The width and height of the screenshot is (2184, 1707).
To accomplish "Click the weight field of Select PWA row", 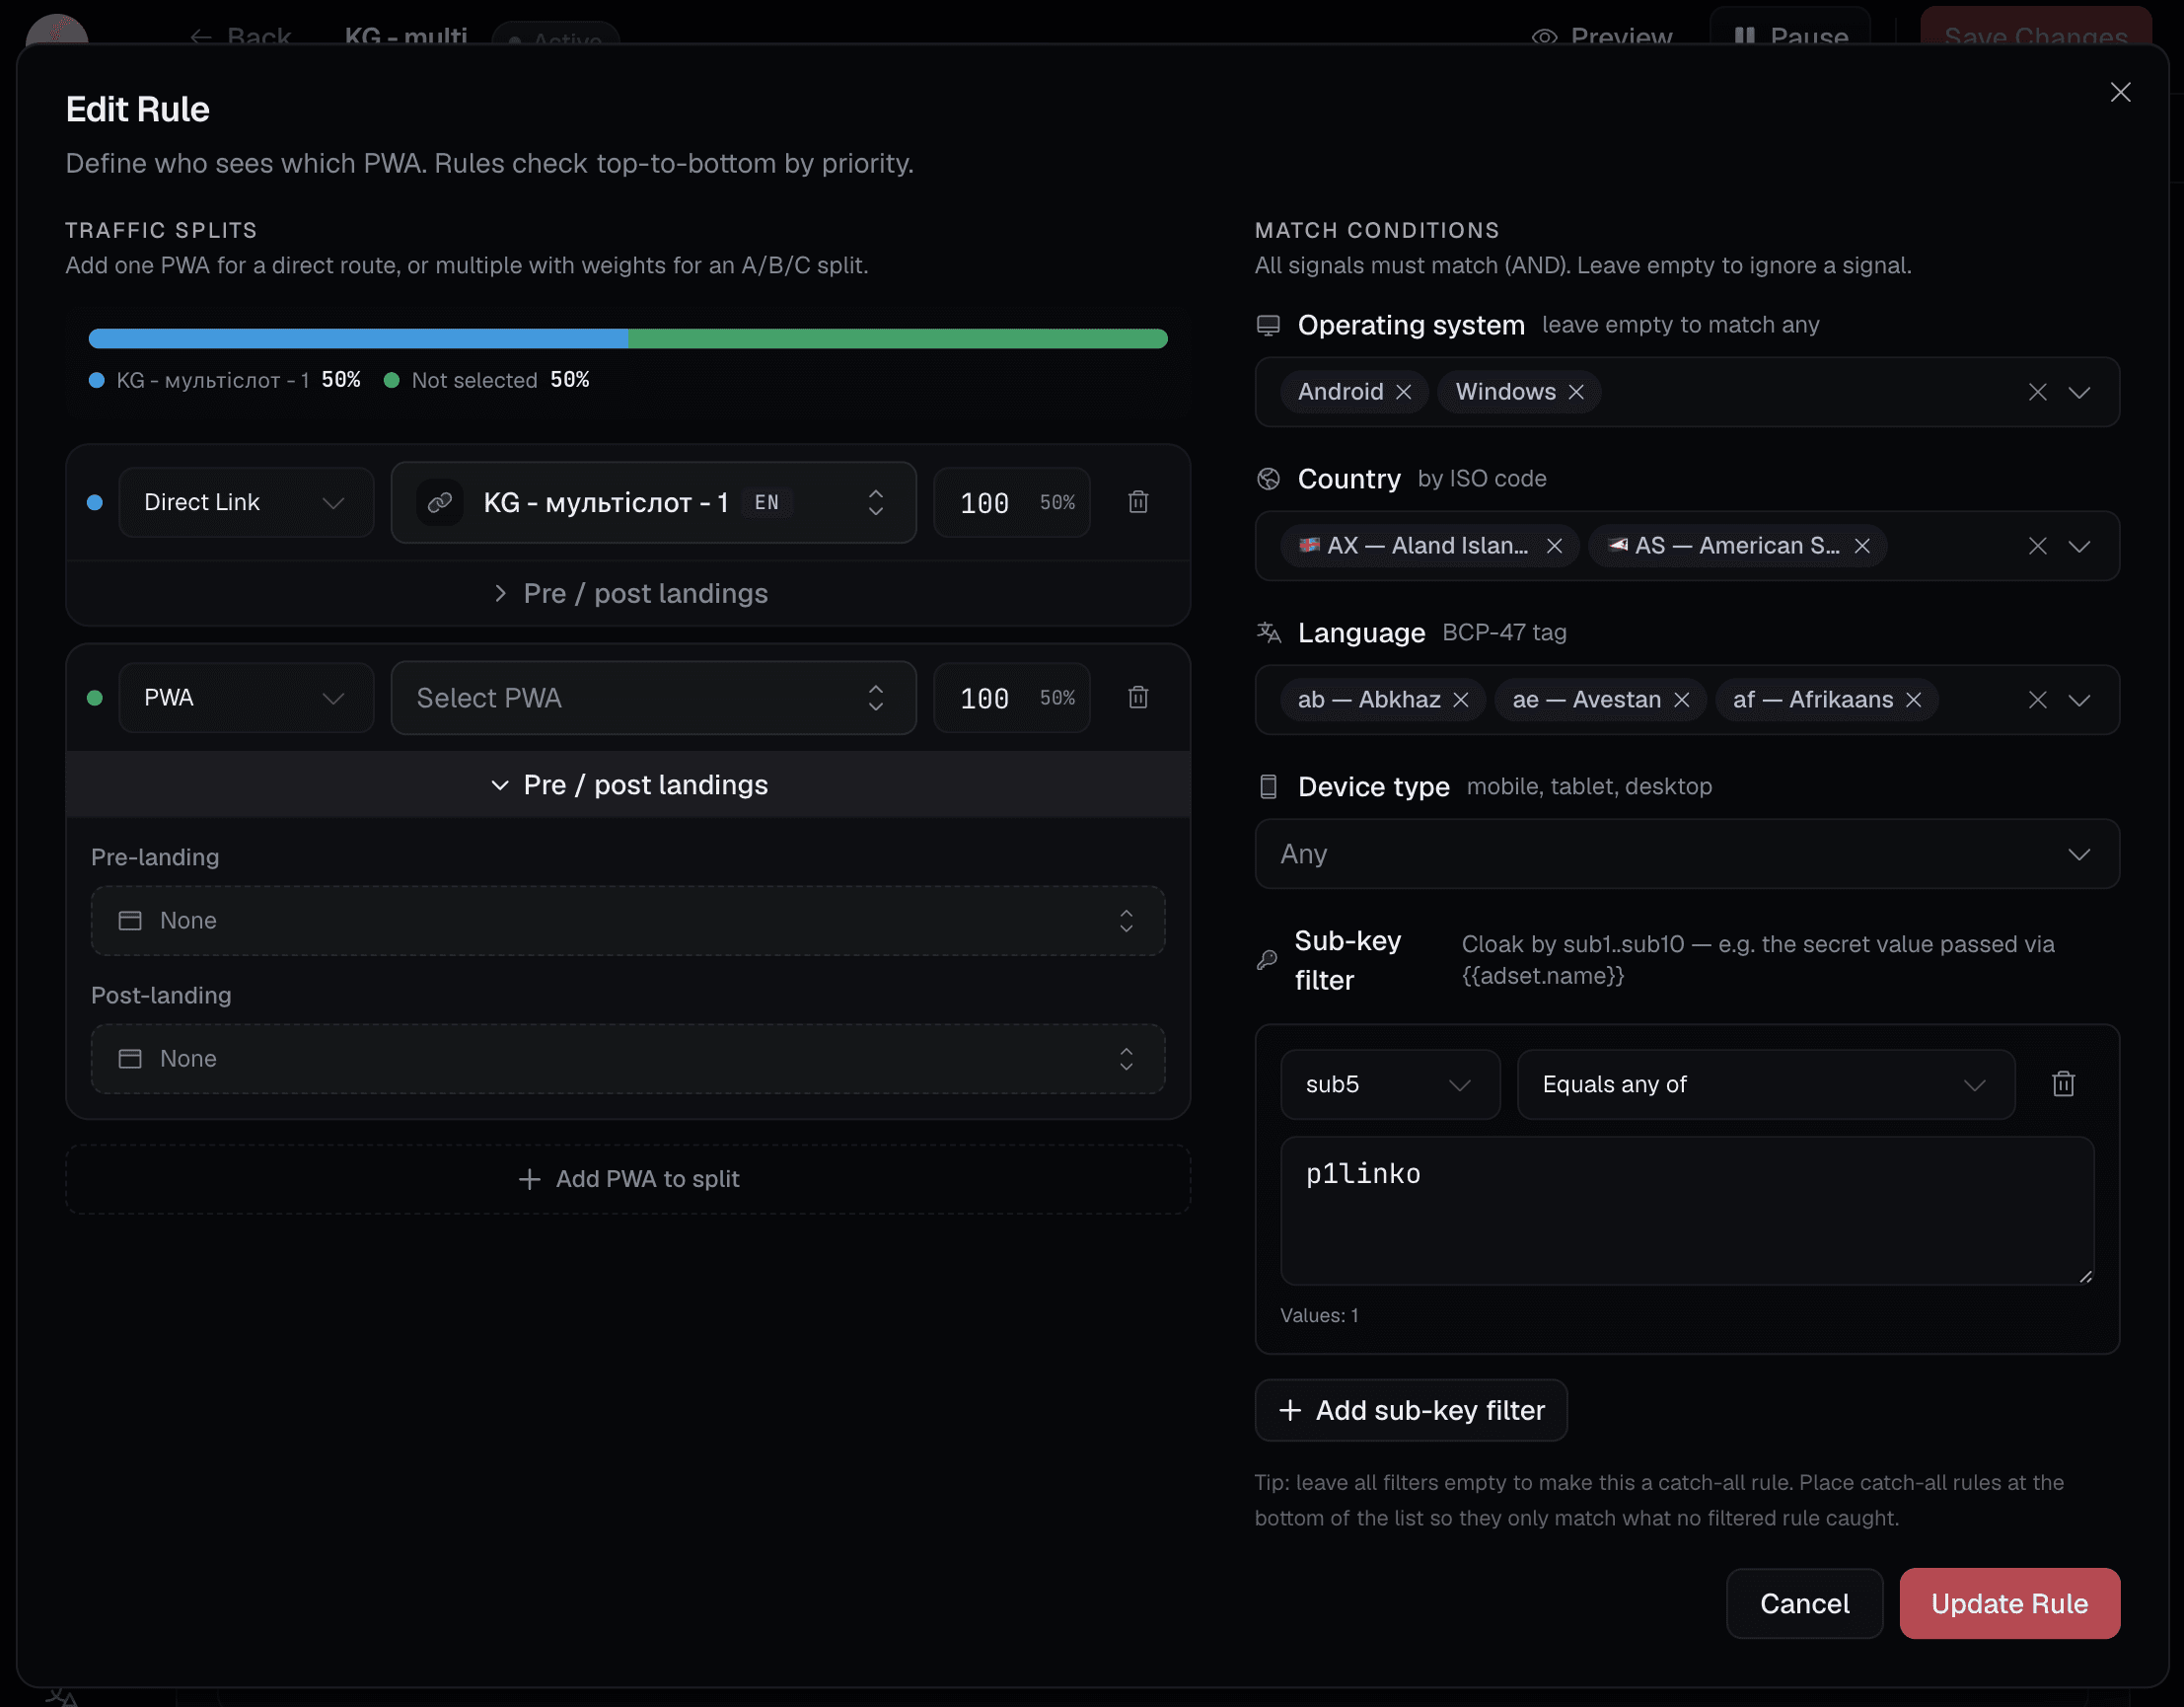I will coord(1011,697).
